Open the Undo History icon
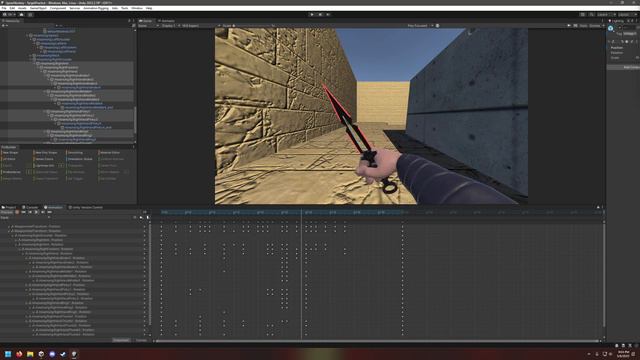Viewport: 640px width, 360px height. coord(582,15)
